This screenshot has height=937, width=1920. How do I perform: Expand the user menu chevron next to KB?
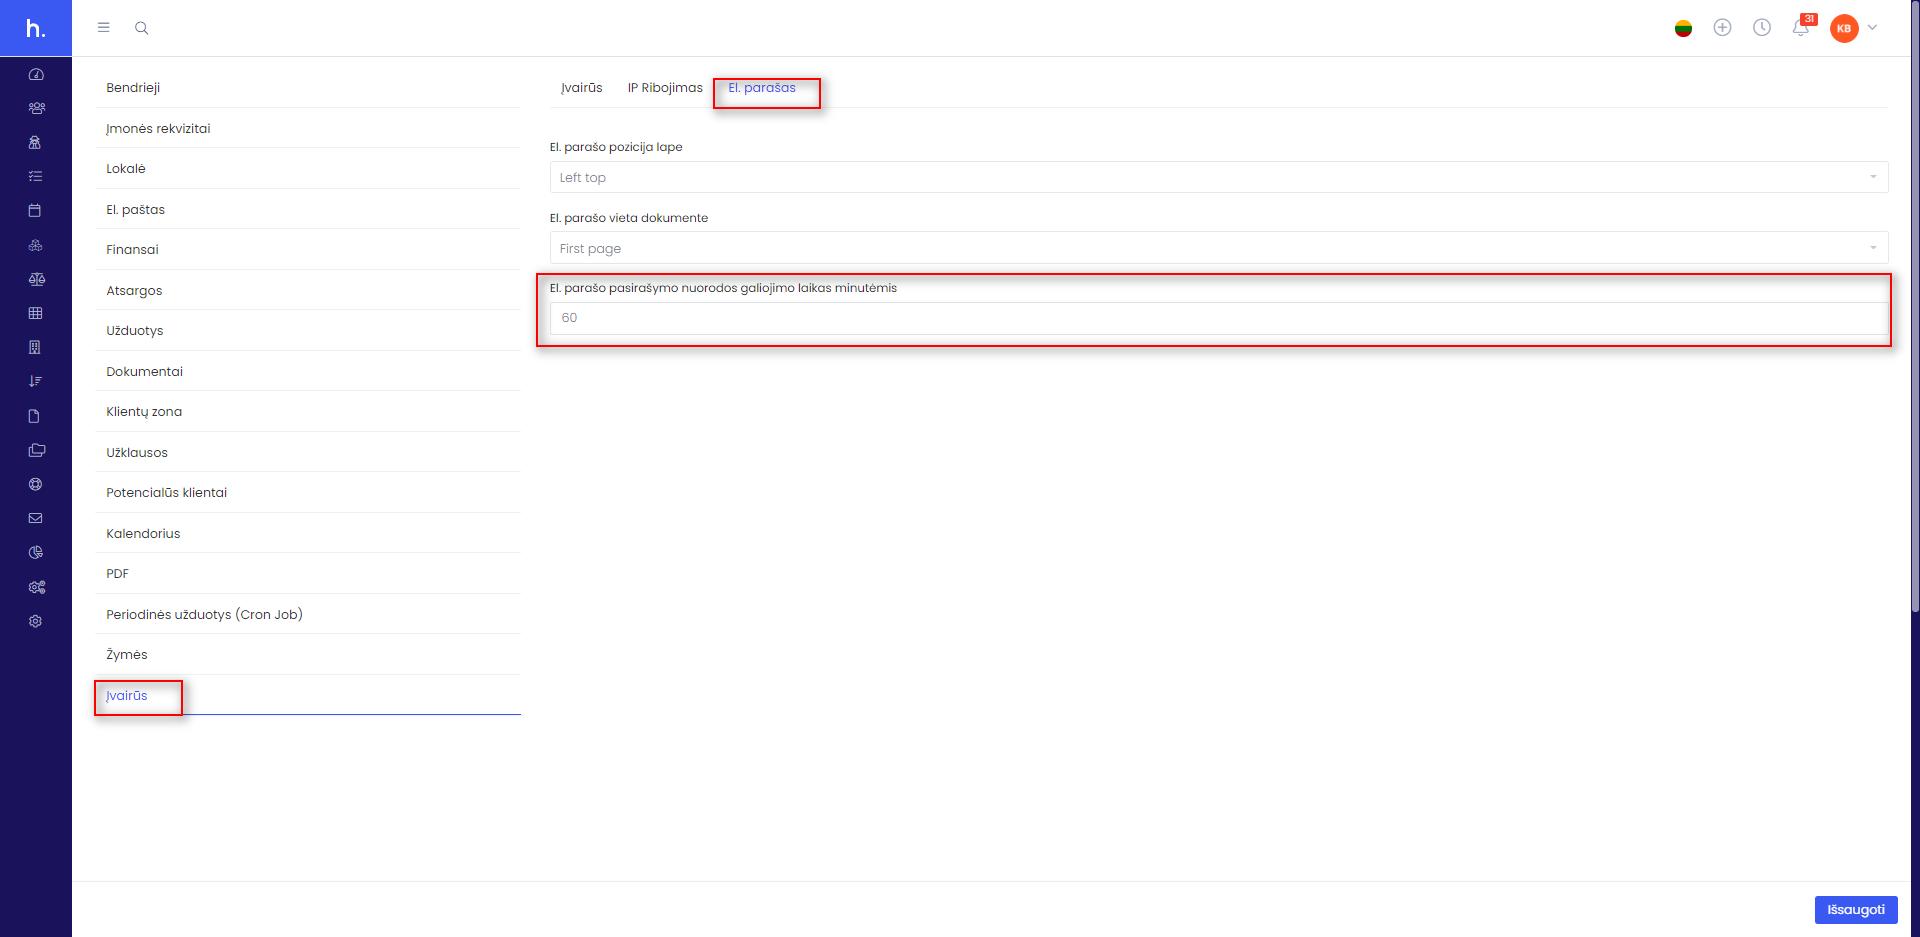coord(1873,28)
